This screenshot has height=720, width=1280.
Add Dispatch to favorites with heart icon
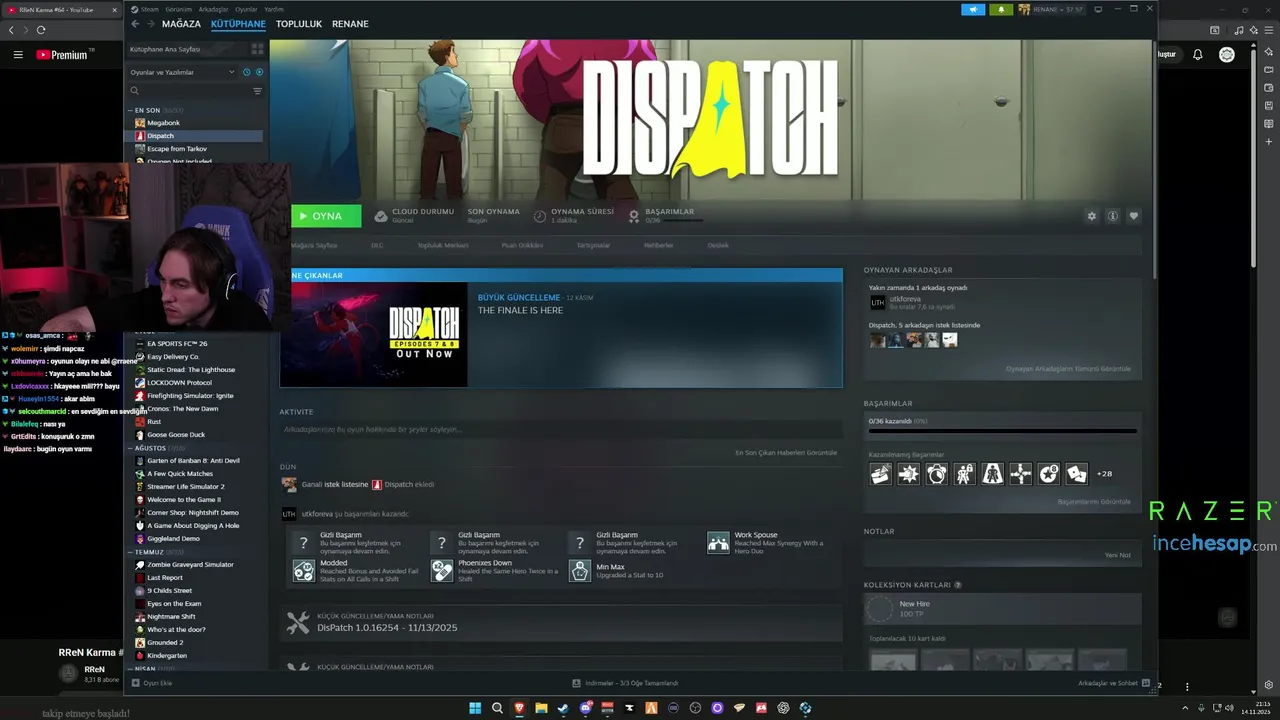click(x=1134, y=216)
